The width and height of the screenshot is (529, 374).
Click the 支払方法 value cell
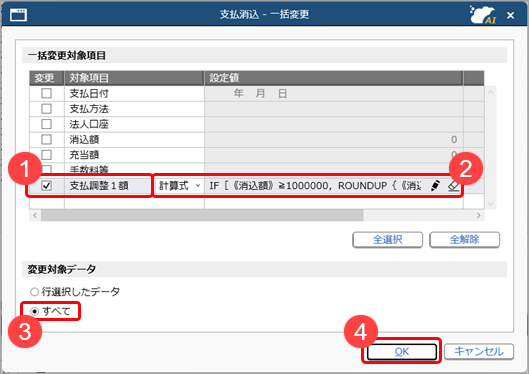[333, 109]
